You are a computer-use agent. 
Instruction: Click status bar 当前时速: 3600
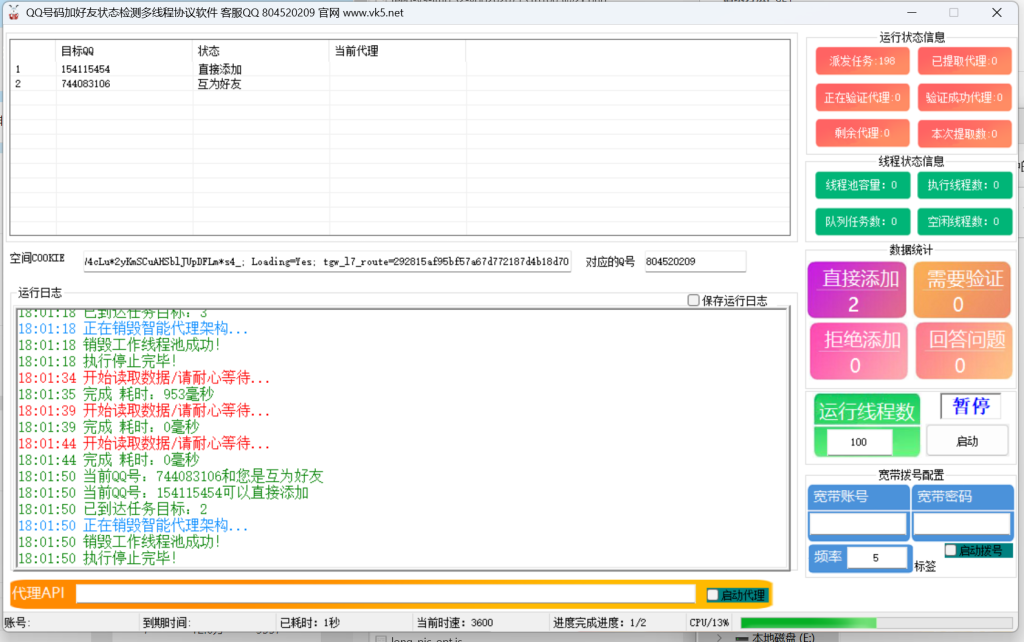pyautogui.click(x=455, y=623)
